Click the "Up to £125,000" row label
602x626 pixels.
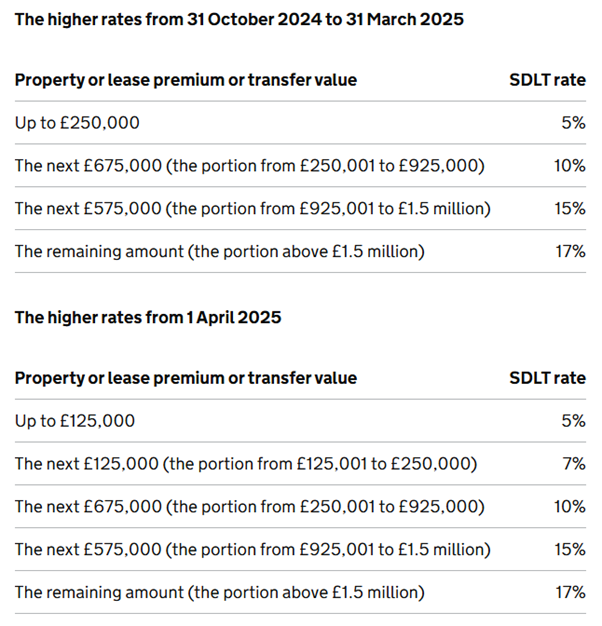tap(75, 422)
